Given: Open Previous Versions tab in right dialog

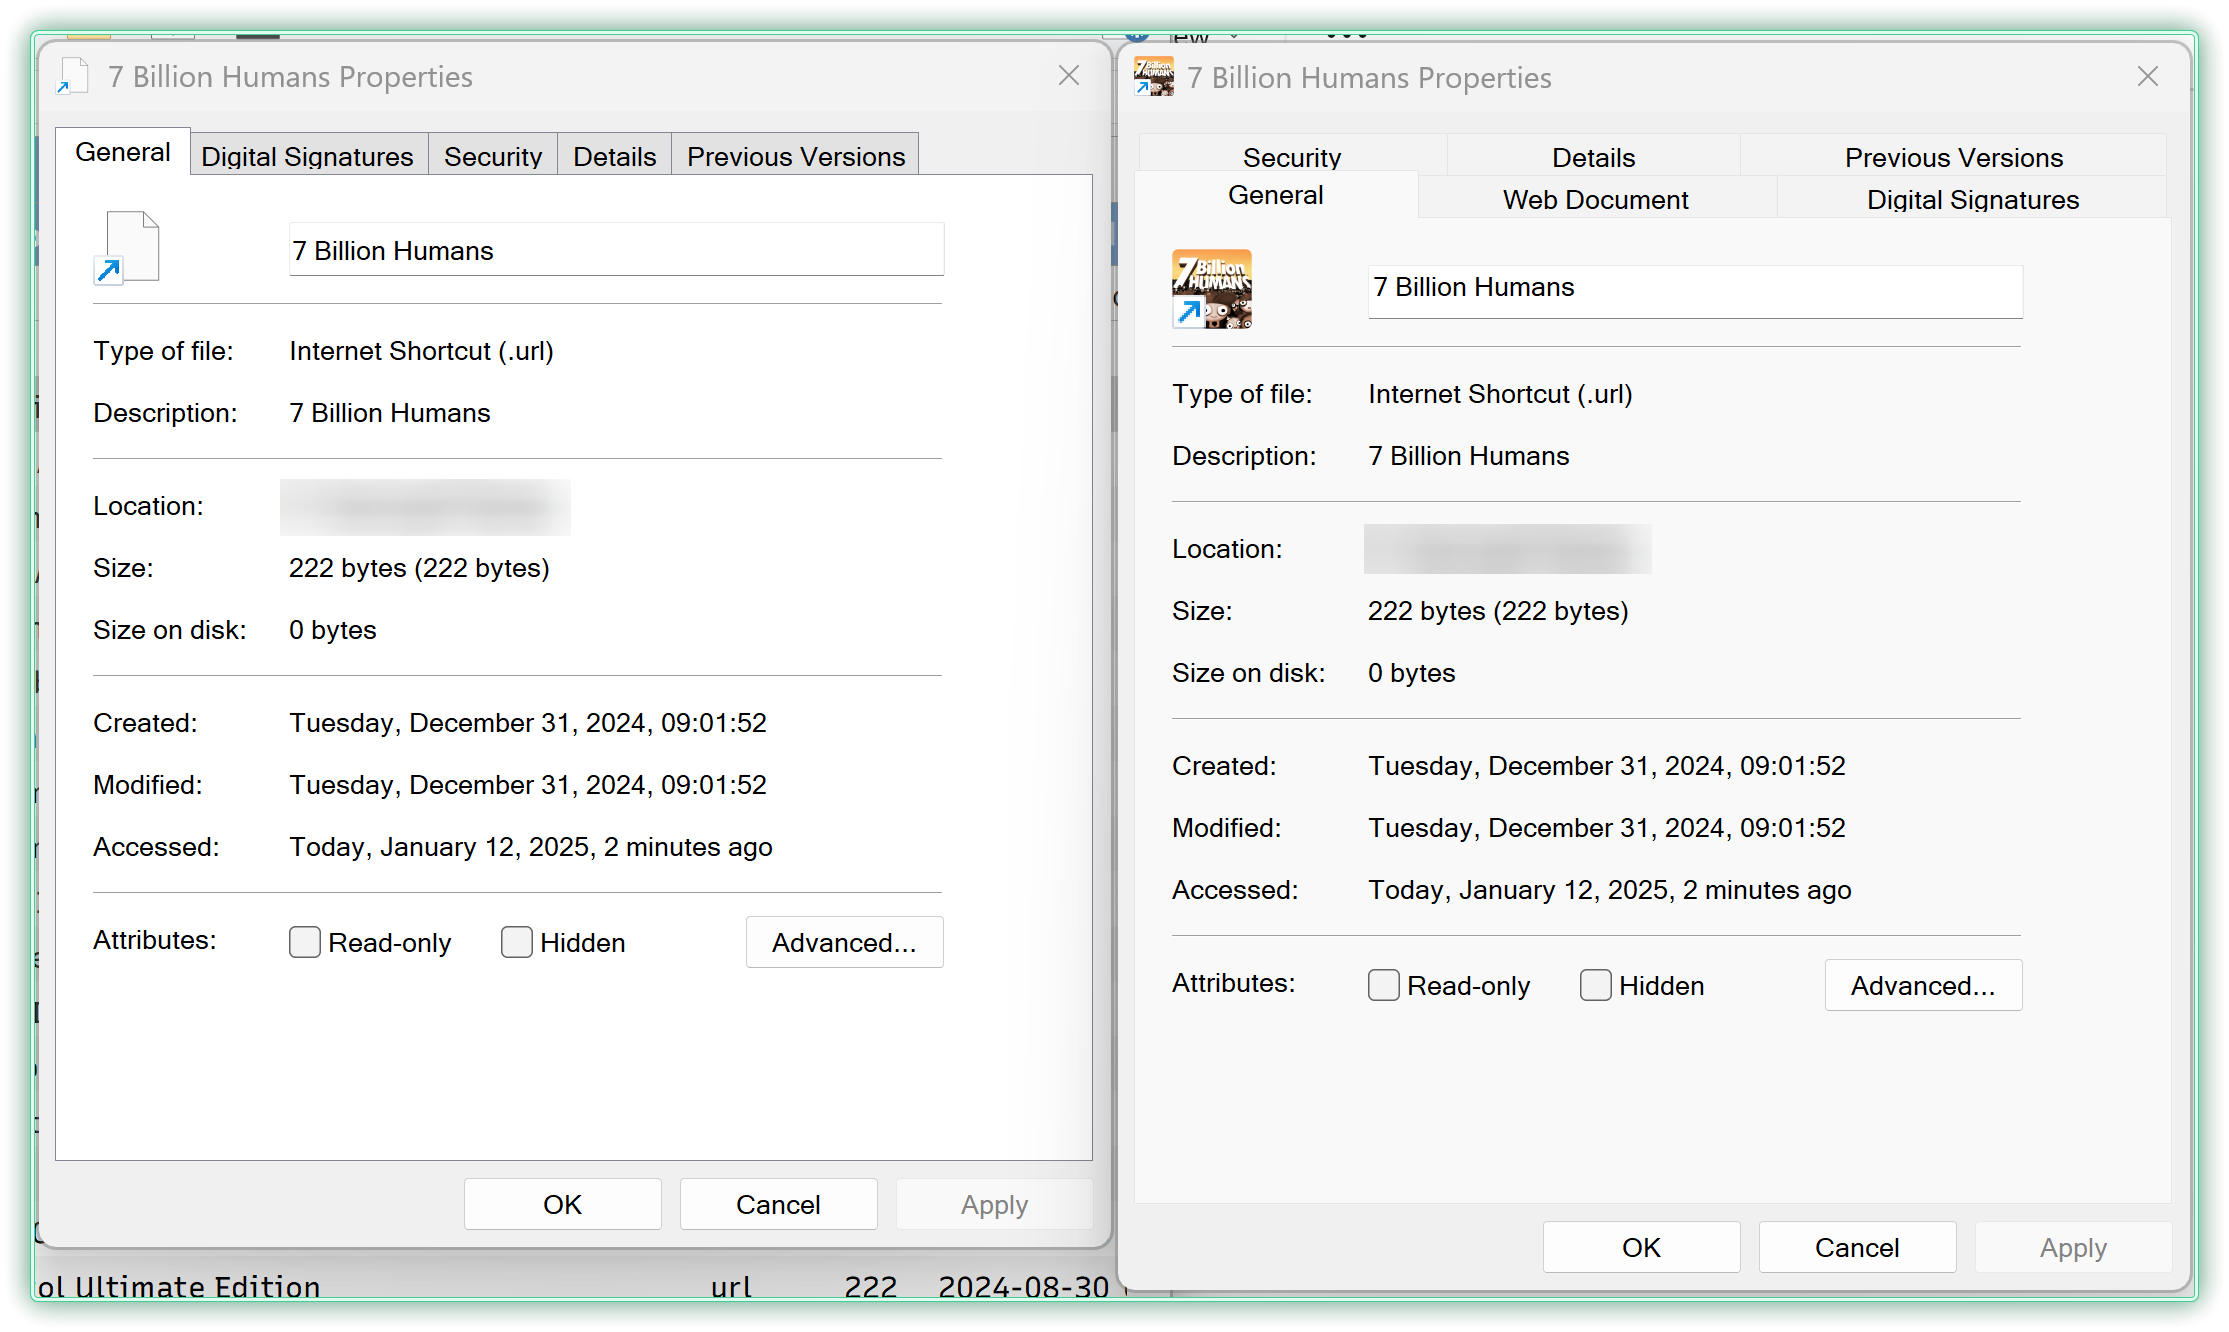Looking at the screenshot, I should point(1954,157).
